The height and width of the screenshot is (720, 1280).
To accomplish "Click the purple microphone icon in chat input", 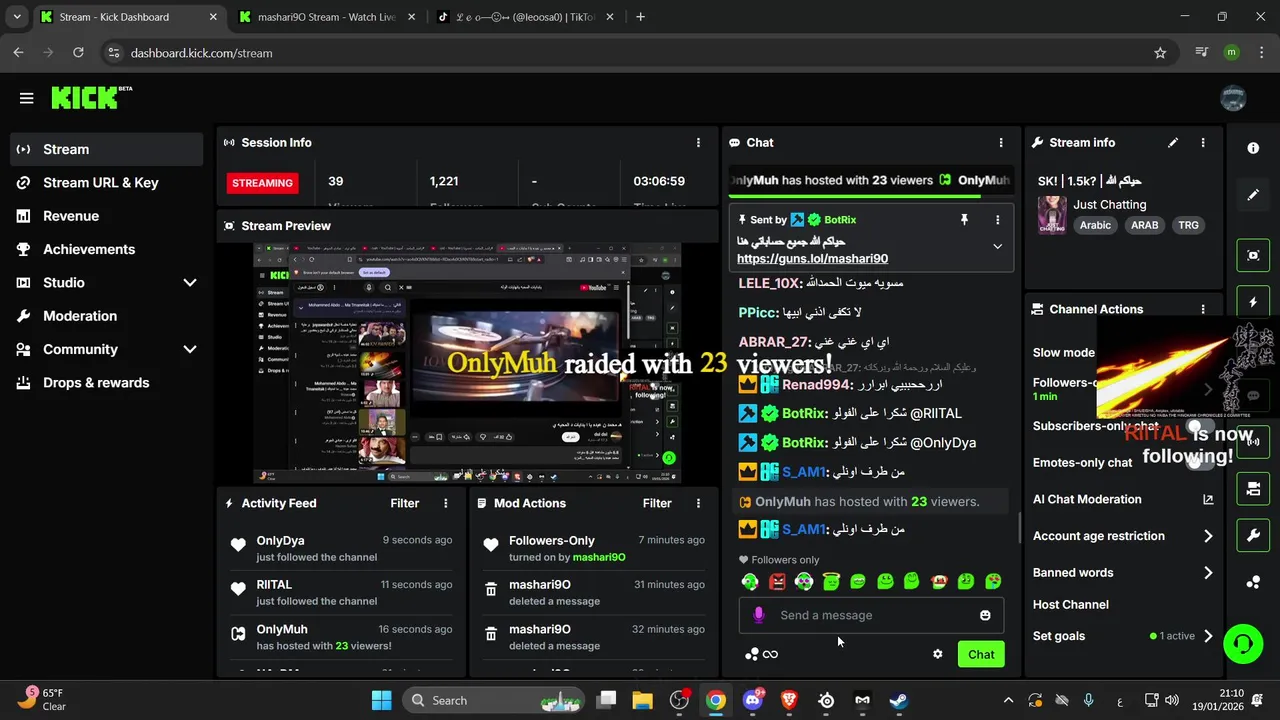I will [758, 615].
